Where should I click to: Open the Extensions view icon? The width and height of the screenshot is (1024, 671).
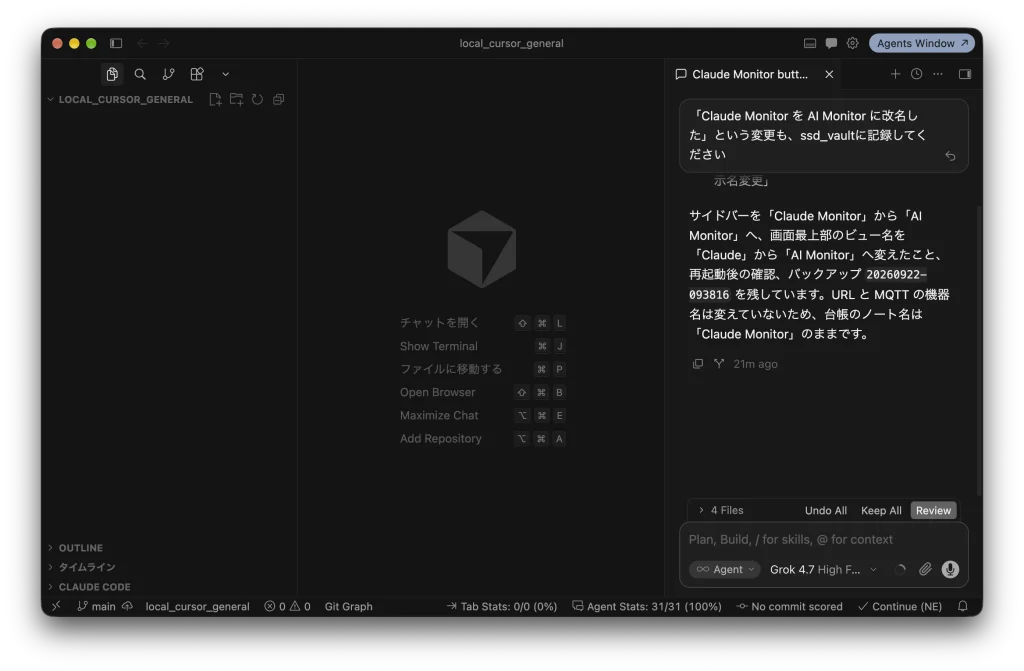197,74
